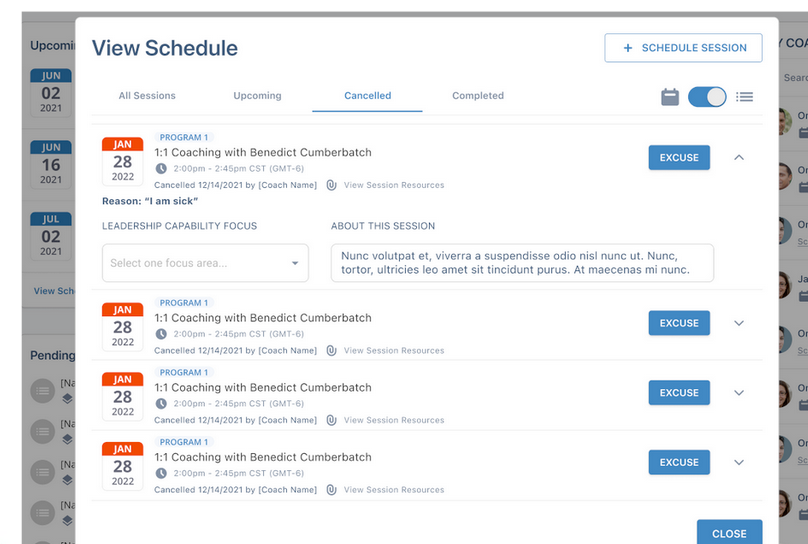Switch to the Completed tab
The height and width of the screenshot is (544, 808).
pos(478,96)
